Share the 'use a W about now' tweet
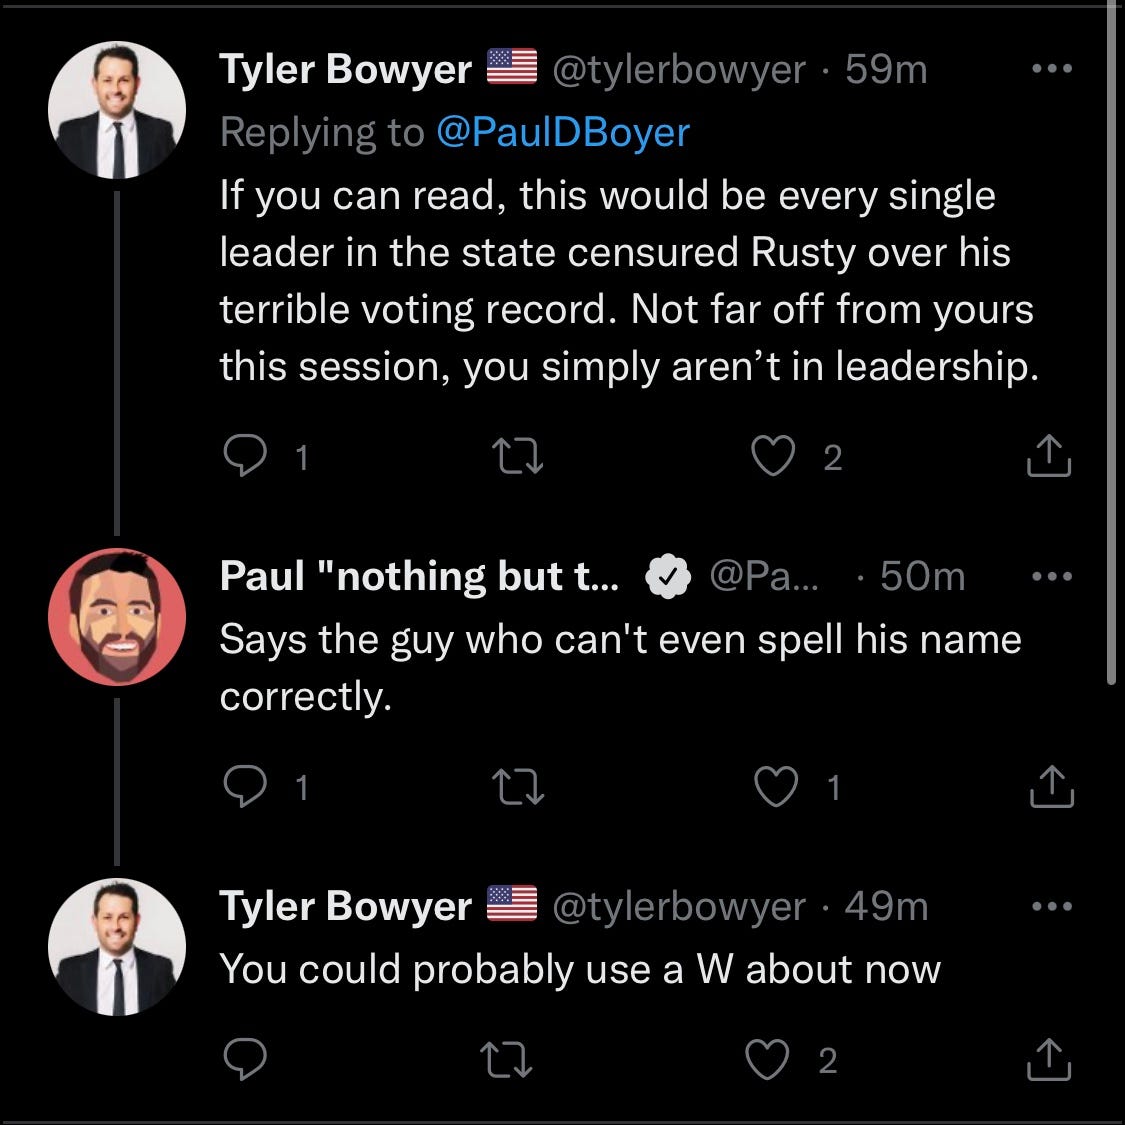 pyautogui.click(x=1049, y=1060)
